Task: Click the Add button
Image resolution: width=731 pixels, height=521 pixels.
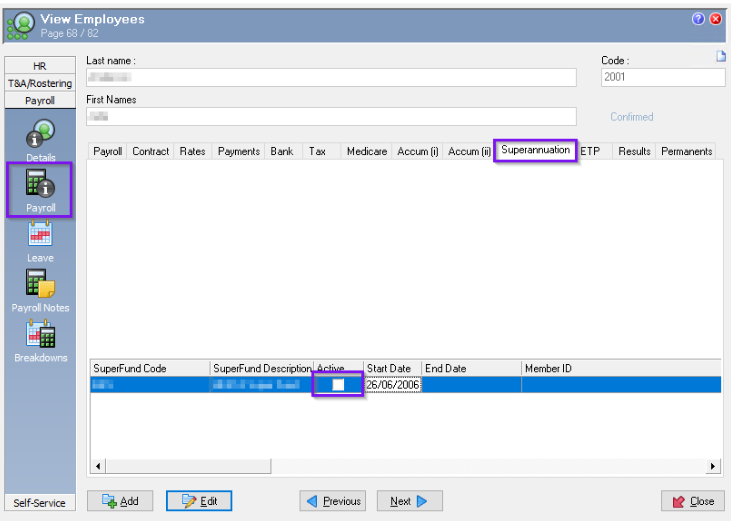Action: 121,501
